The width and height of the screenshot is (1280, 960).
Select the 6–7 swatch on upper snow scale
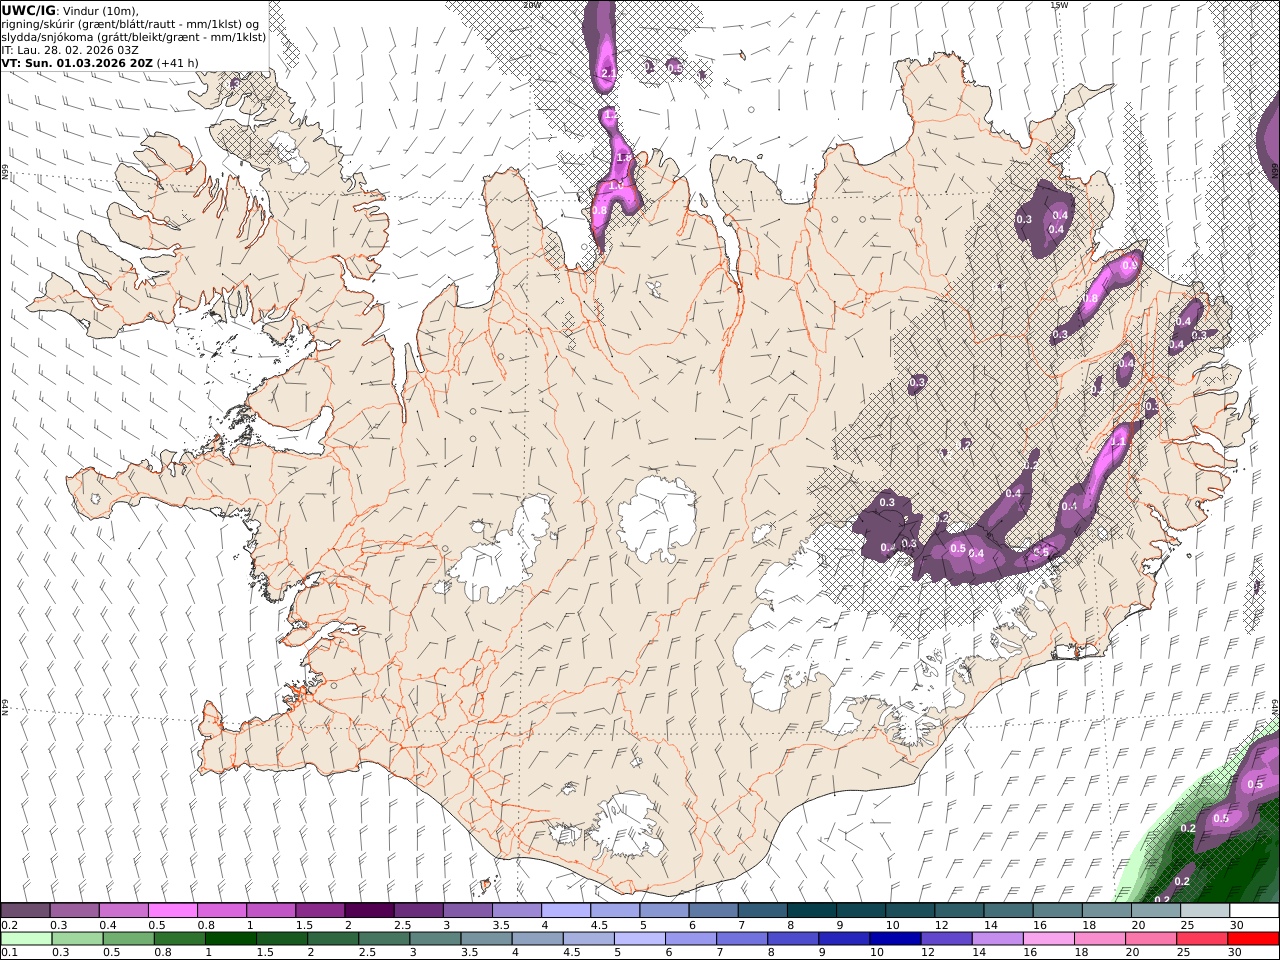tap(713, 911)
